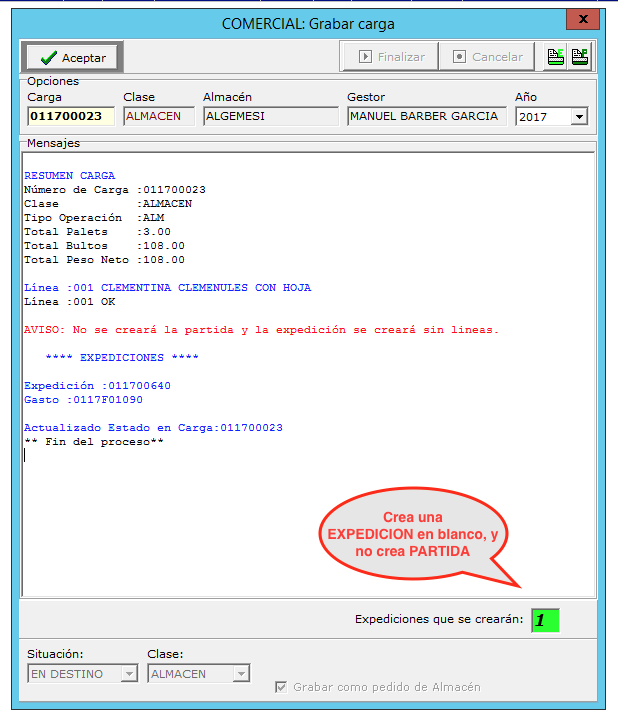Toggle Grabar como pedido de Almacén checkbox
Viewport: 618px width, 723px height.
281,687
